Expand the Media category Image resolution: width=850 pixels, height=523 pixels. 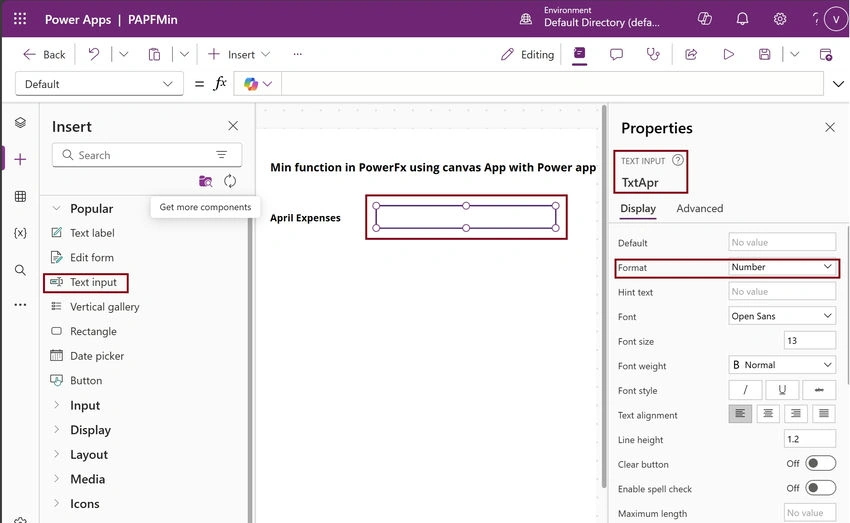click(56, 479)
